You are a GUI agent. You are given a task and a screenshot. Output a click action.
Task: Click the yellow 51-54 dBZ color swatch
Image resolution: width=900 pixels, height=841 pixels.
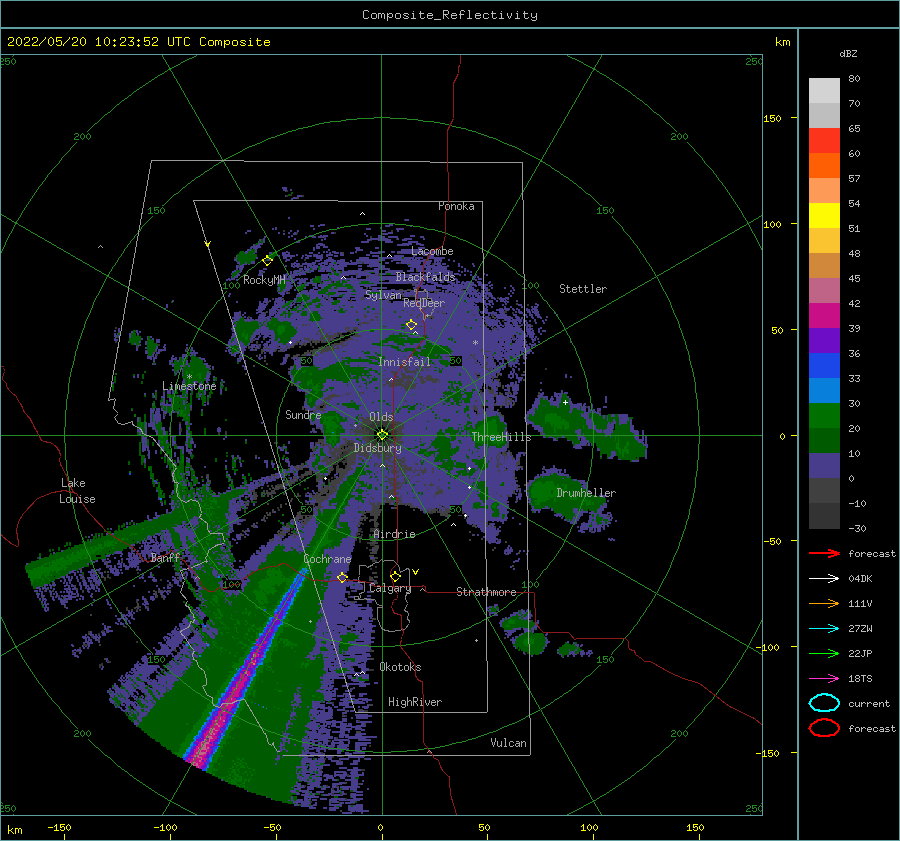824,216
